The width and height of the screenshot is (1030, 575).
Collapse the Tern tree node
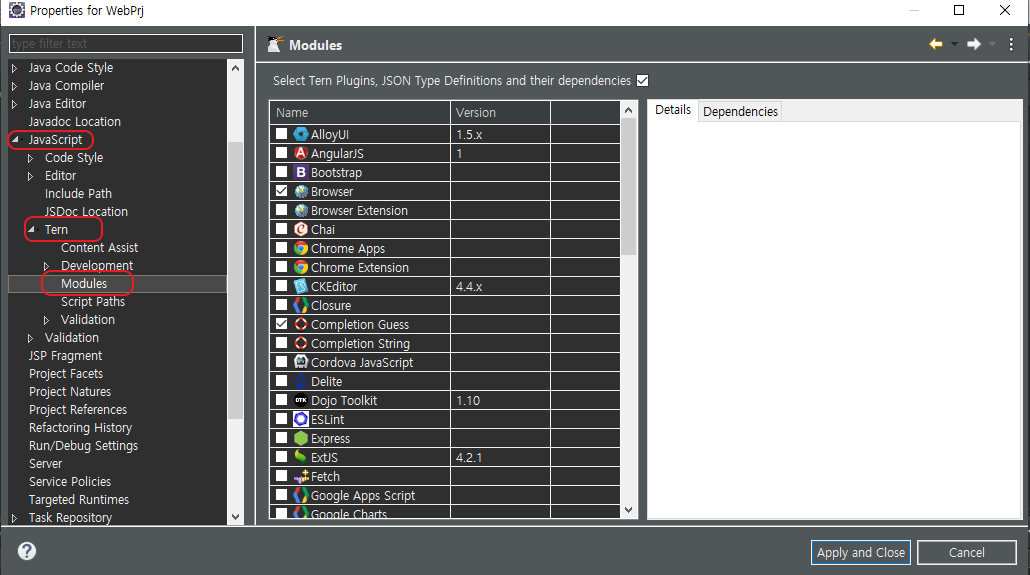point(31,229)
